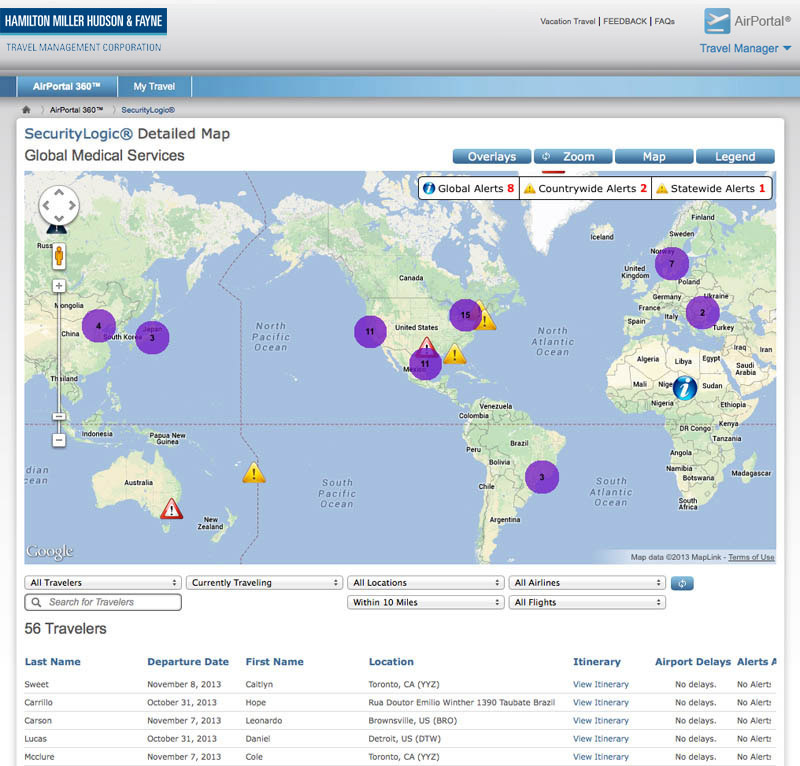Pan the map up with arrow control
This screenshot has height=766, width=800.
pyautogui.click(x=59, y=192)
